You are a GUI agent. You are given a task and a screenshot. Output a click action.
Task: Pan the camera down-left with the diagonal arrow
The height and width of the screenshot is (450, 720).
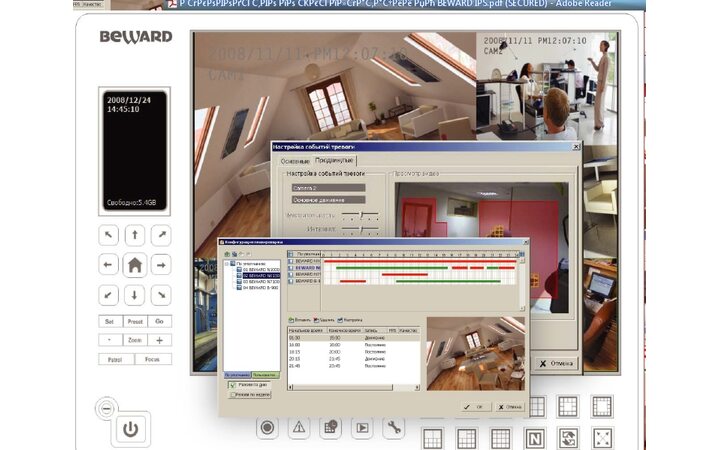(108, 295)
